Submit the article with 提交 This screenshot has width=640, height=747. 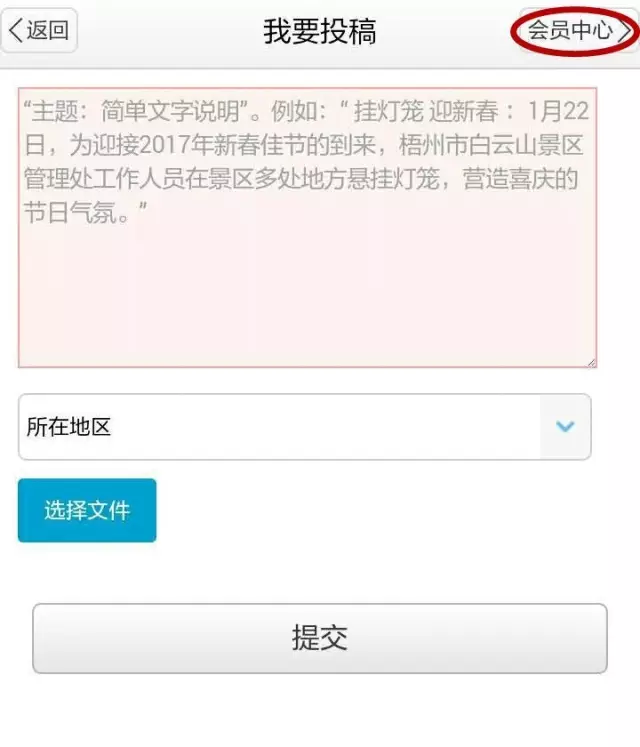point(320,638)
